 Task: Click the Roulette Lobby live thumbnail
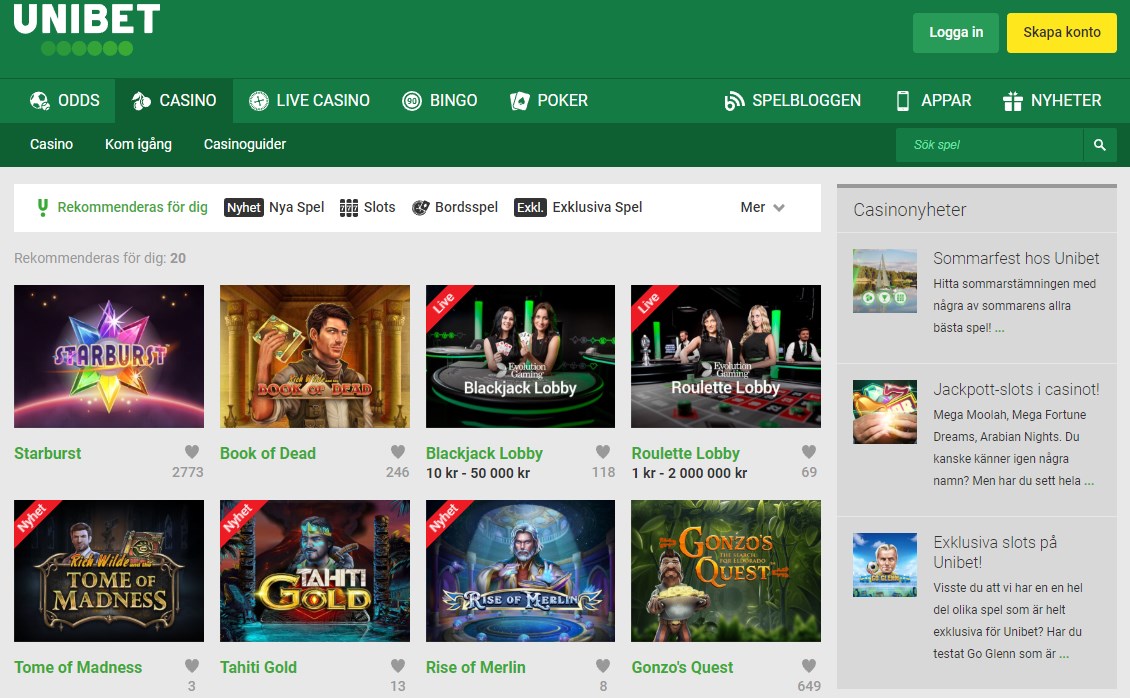click(726, 356)
